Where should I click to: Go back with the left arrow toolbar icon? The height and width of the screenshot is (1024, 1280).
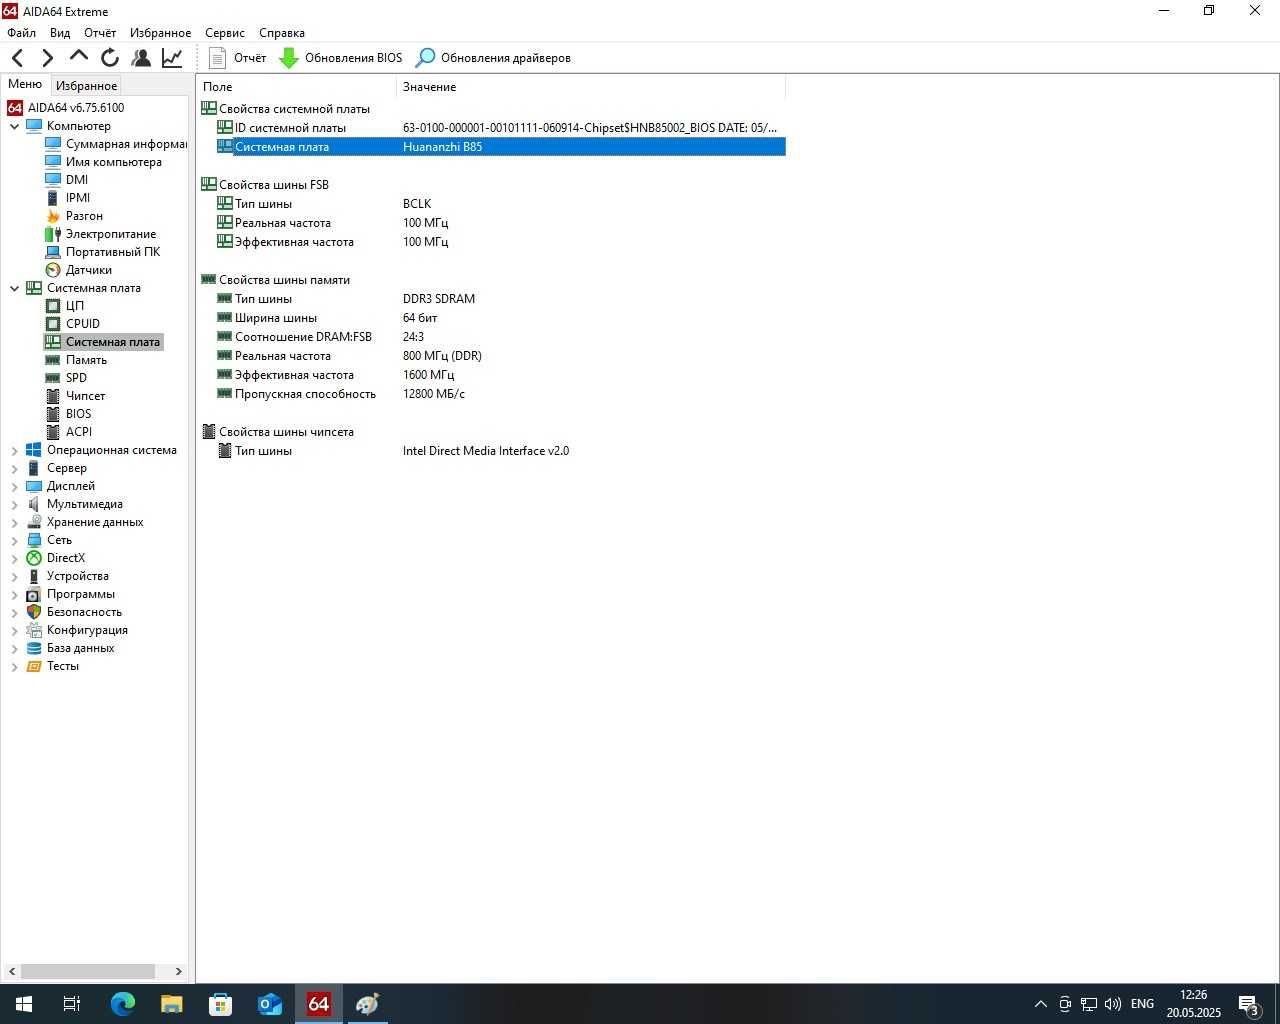[x=17, y=58]
